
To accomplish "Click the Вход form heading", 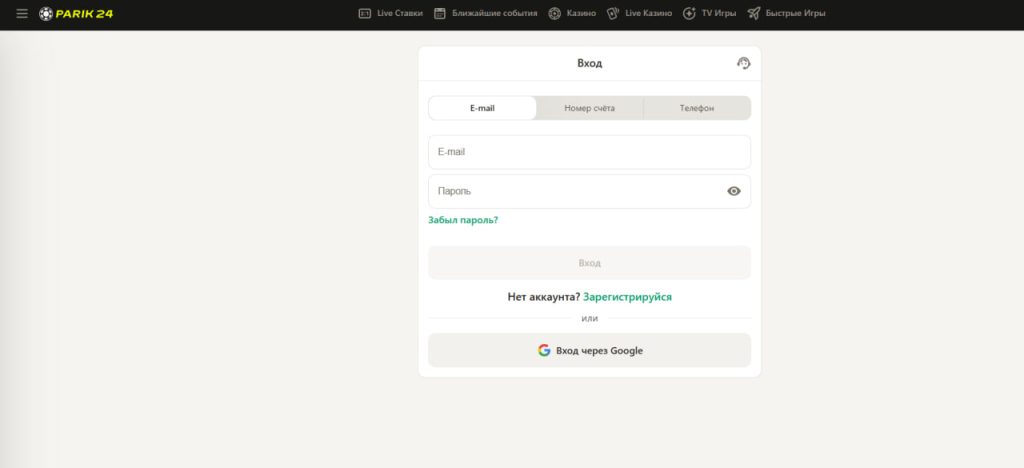I will pyautogui.click(x=590, y=63).
